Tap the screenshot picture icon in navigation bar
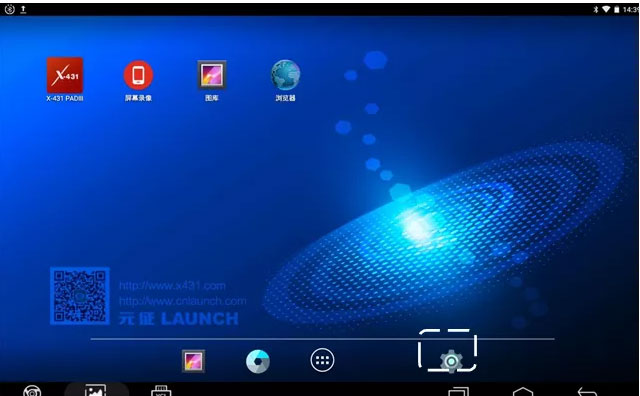This screenshot has width=640, height=396. coord(96,390)
